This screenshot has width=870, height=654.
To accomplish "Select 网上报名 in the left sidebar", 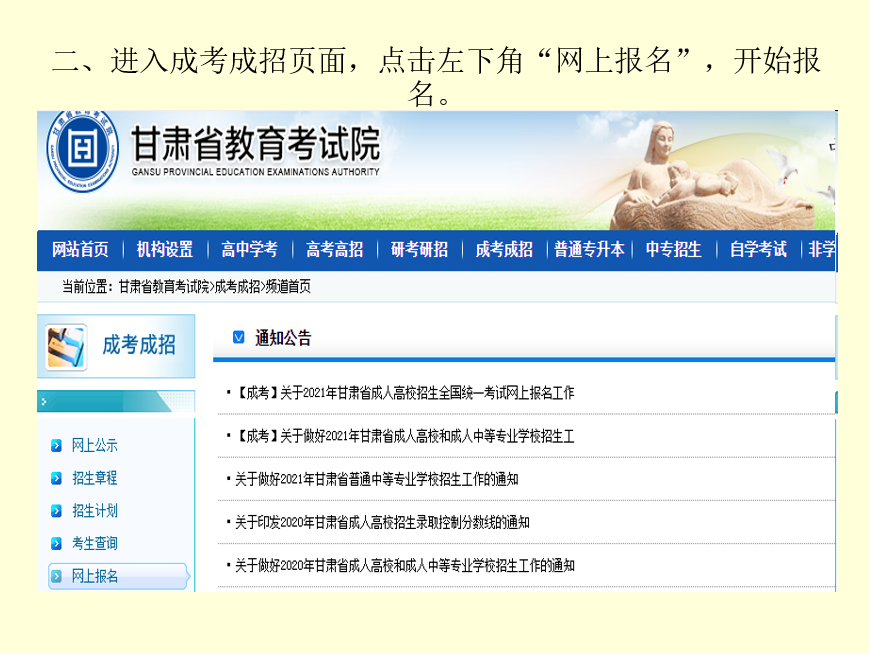I will click(95, 576).
